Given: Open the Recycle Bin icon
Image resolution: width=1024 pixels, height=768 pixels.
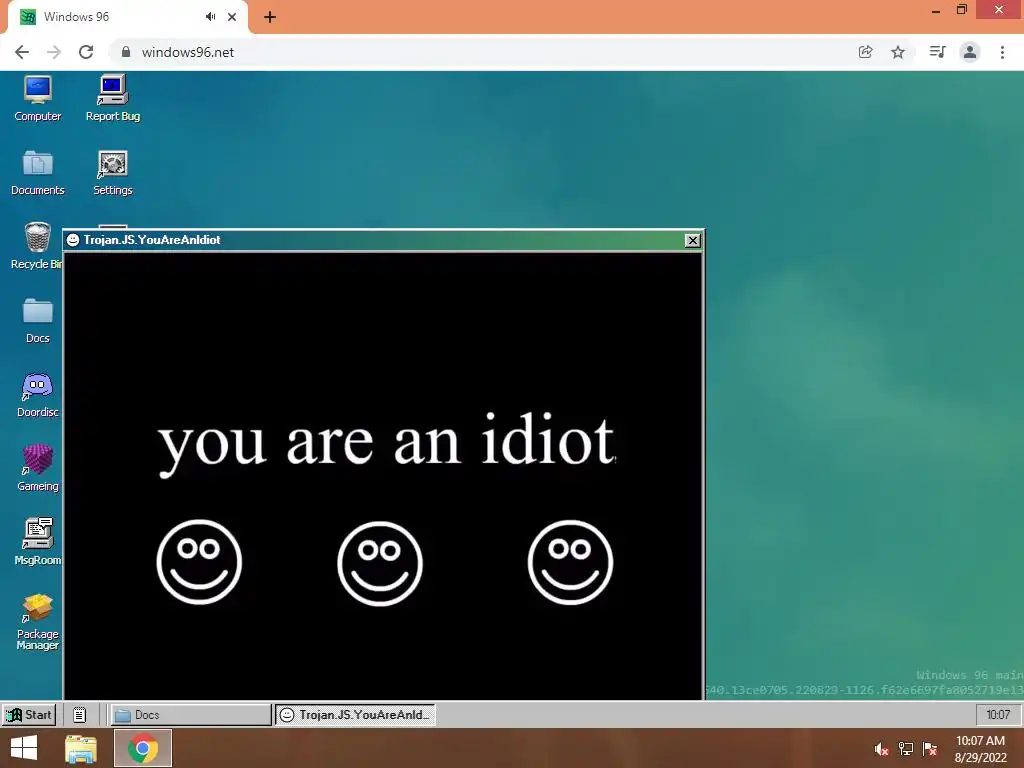Looking at the screenshot, I should click(x=37, y=246).
